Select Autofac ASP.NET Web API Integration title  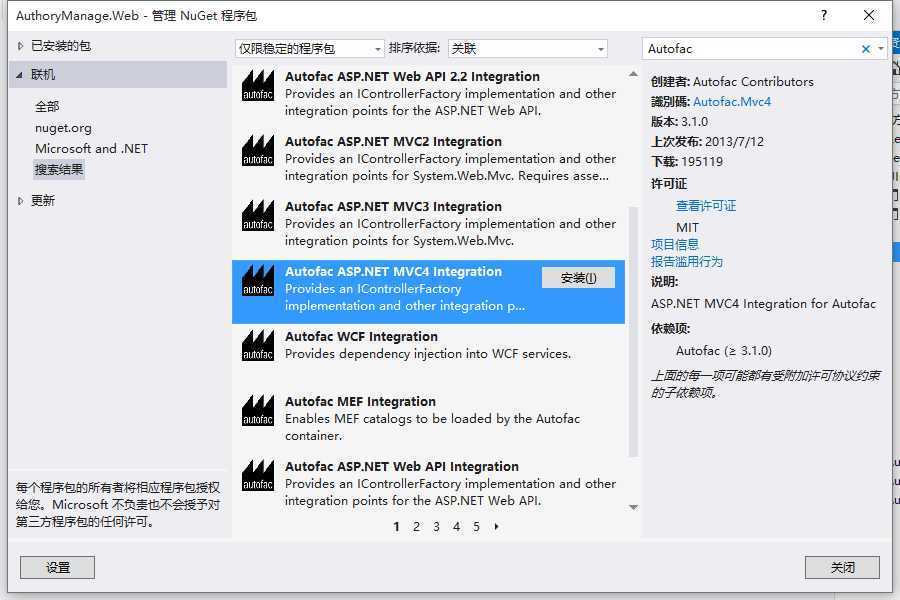click(x=402, y=466)
